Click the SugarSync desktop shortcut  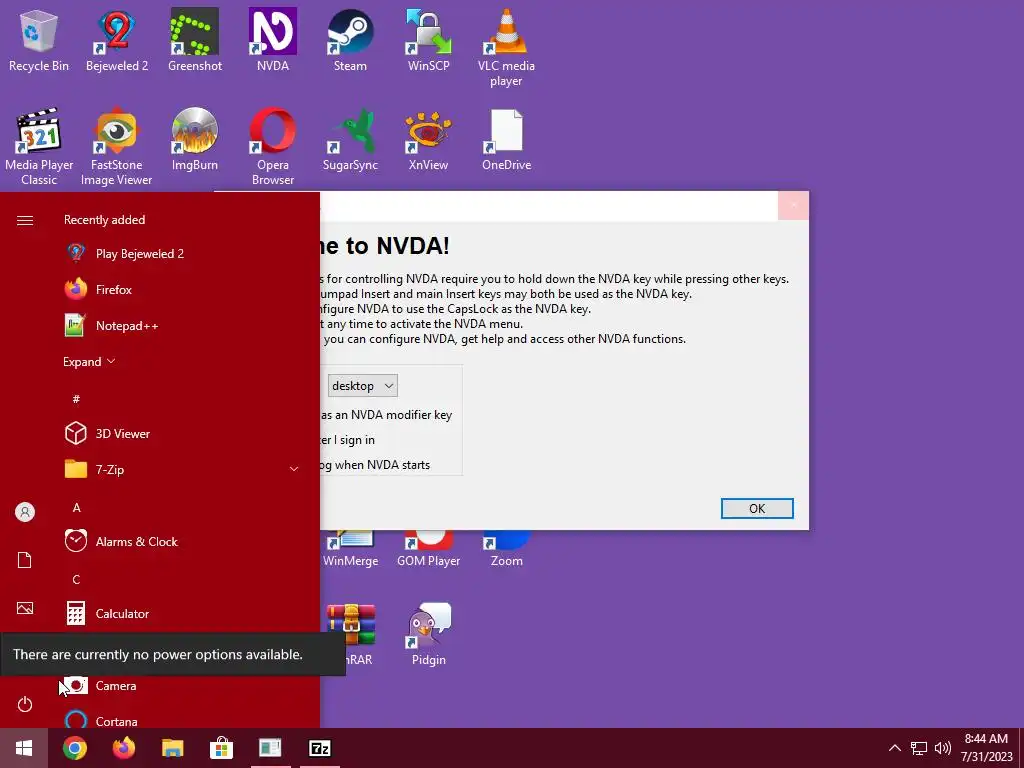click(x=350, y=140)
